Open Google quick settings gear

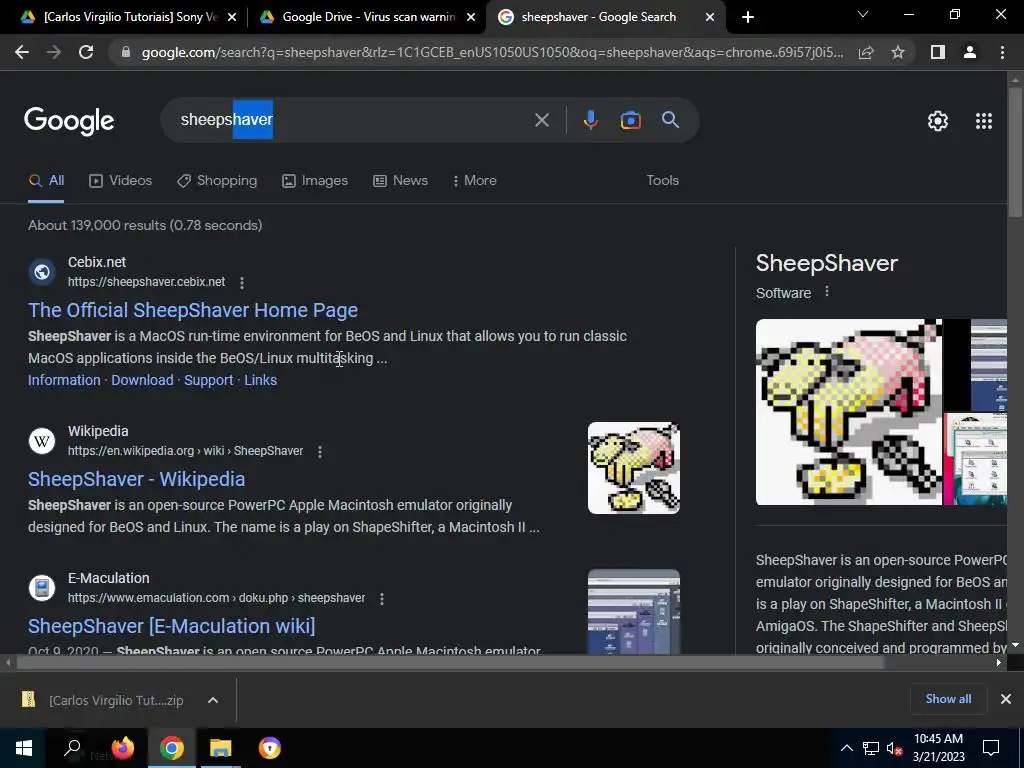click(x=938, y=121)
